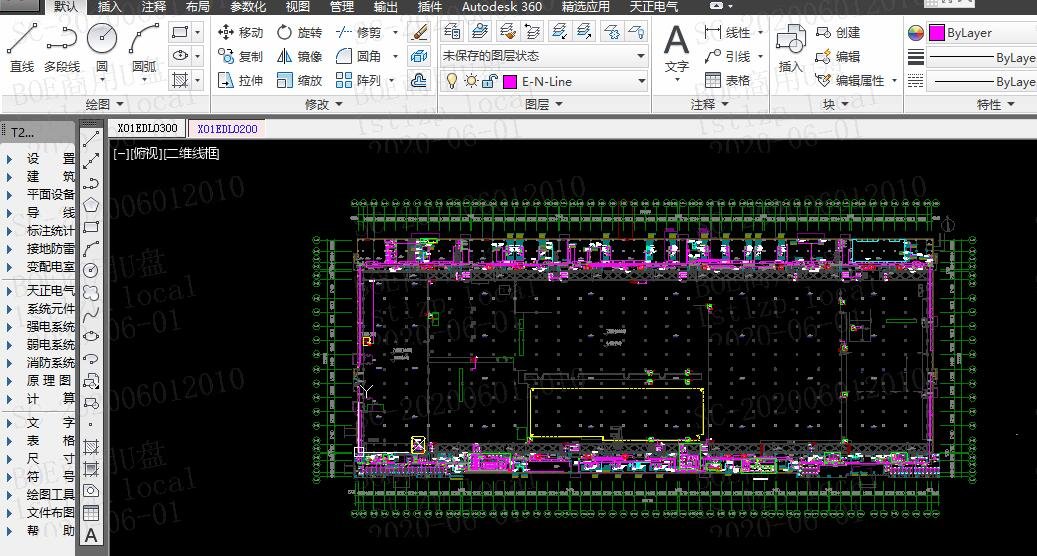Click the explode icon in the modify panel
This screenshot has height=556, width=1037.
pos(419,56)
